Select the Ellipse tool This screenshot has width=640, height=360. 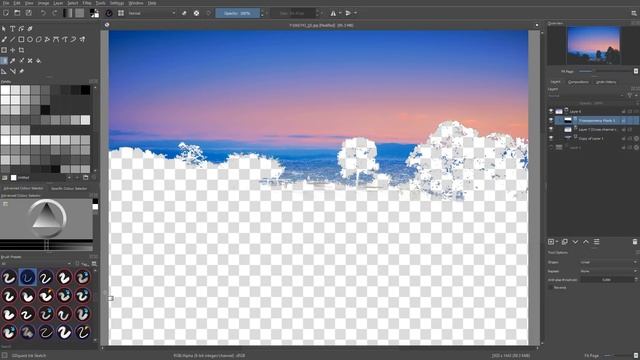click(30, 39)
